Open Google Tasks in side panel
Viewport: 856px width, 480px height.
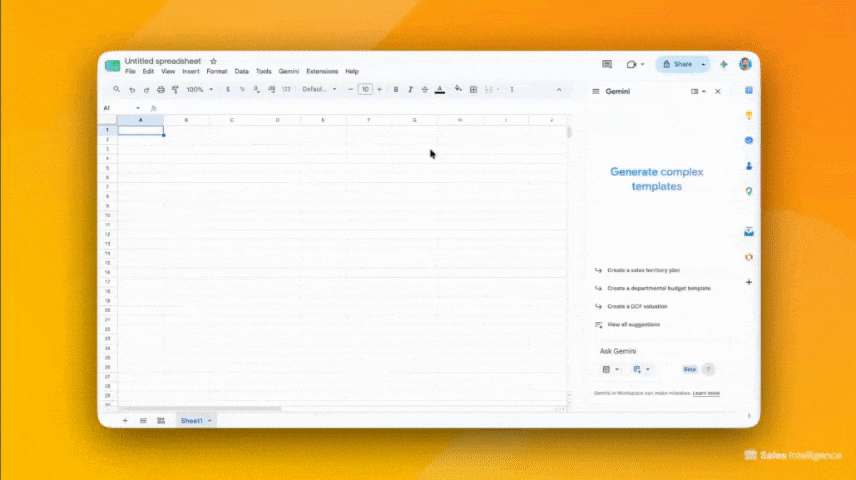749,140
